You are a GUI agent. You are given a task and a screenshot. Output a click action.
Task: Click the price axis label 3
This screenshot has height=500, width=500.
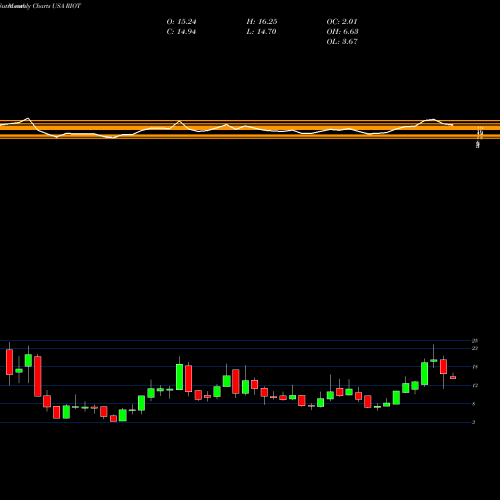474,422
